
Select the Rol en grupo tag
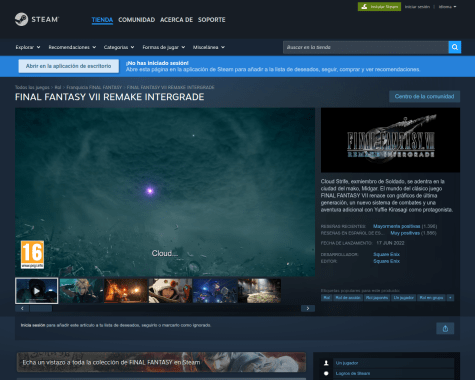[x=431, y=298]
